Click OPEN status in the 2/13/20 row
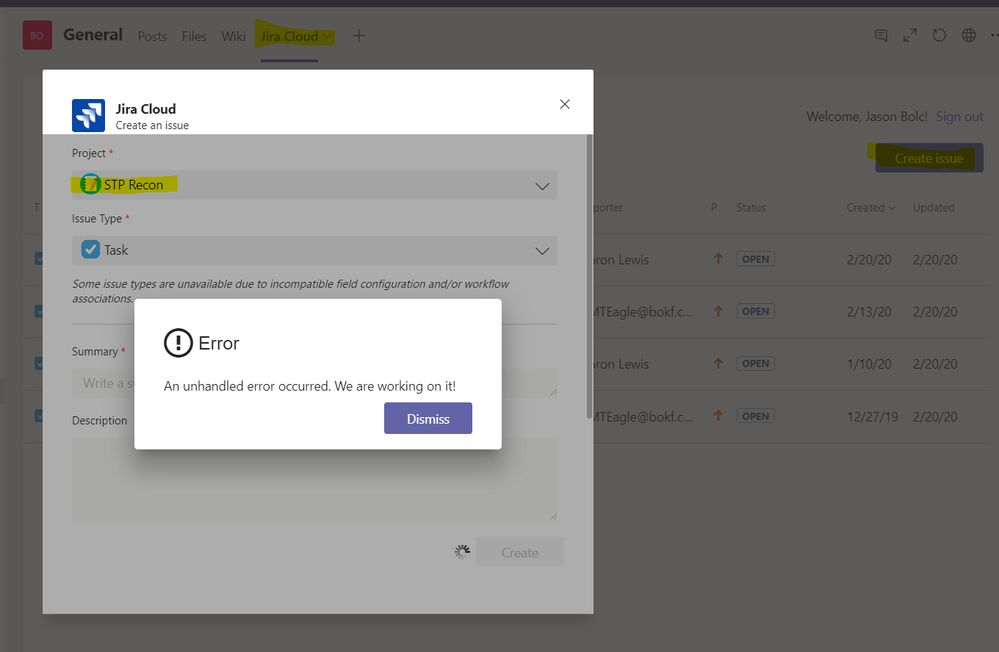 pos(756,312)
